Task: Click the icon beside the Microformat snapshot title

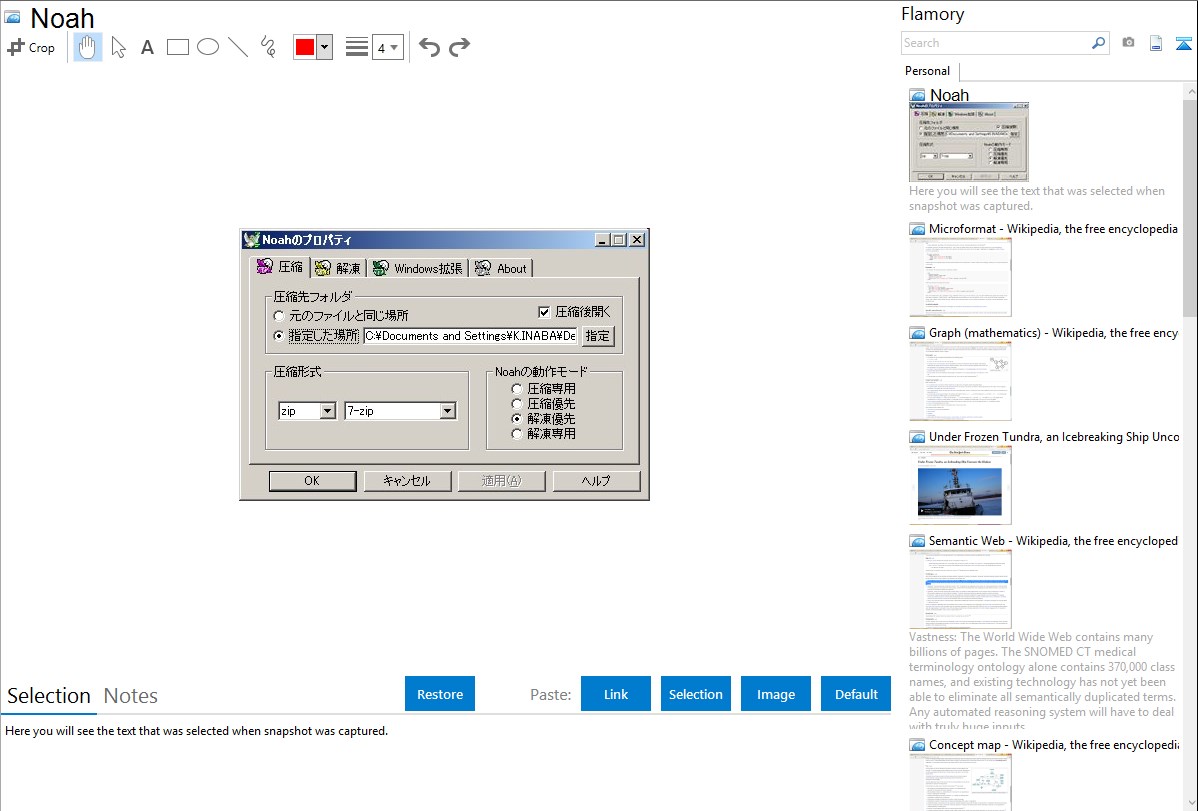Action: point(918,229)
